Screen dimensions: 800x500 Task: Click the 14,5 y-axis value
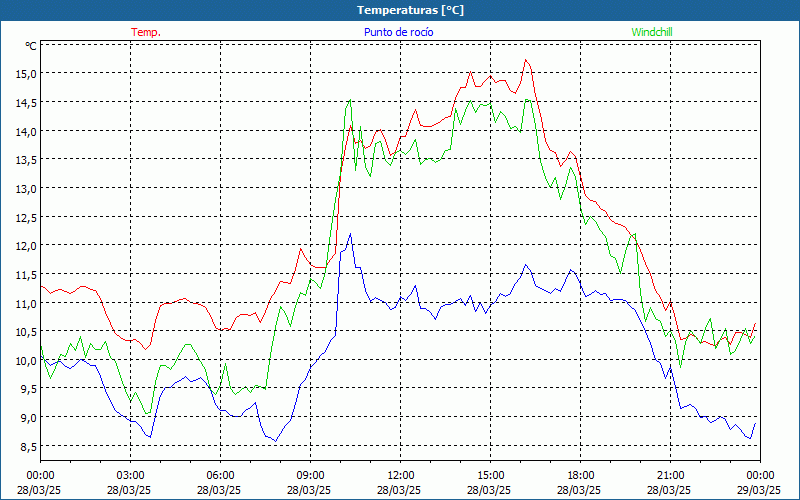(x=27, y=103)
